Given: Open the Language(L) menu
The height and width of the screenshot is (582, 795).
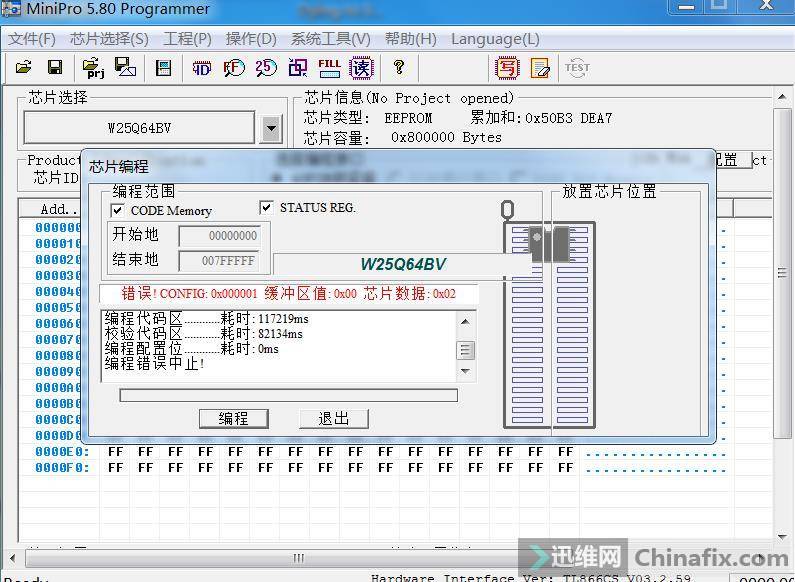Looking at the screenshot, I should pyautogui.click(x=495, y=39).
